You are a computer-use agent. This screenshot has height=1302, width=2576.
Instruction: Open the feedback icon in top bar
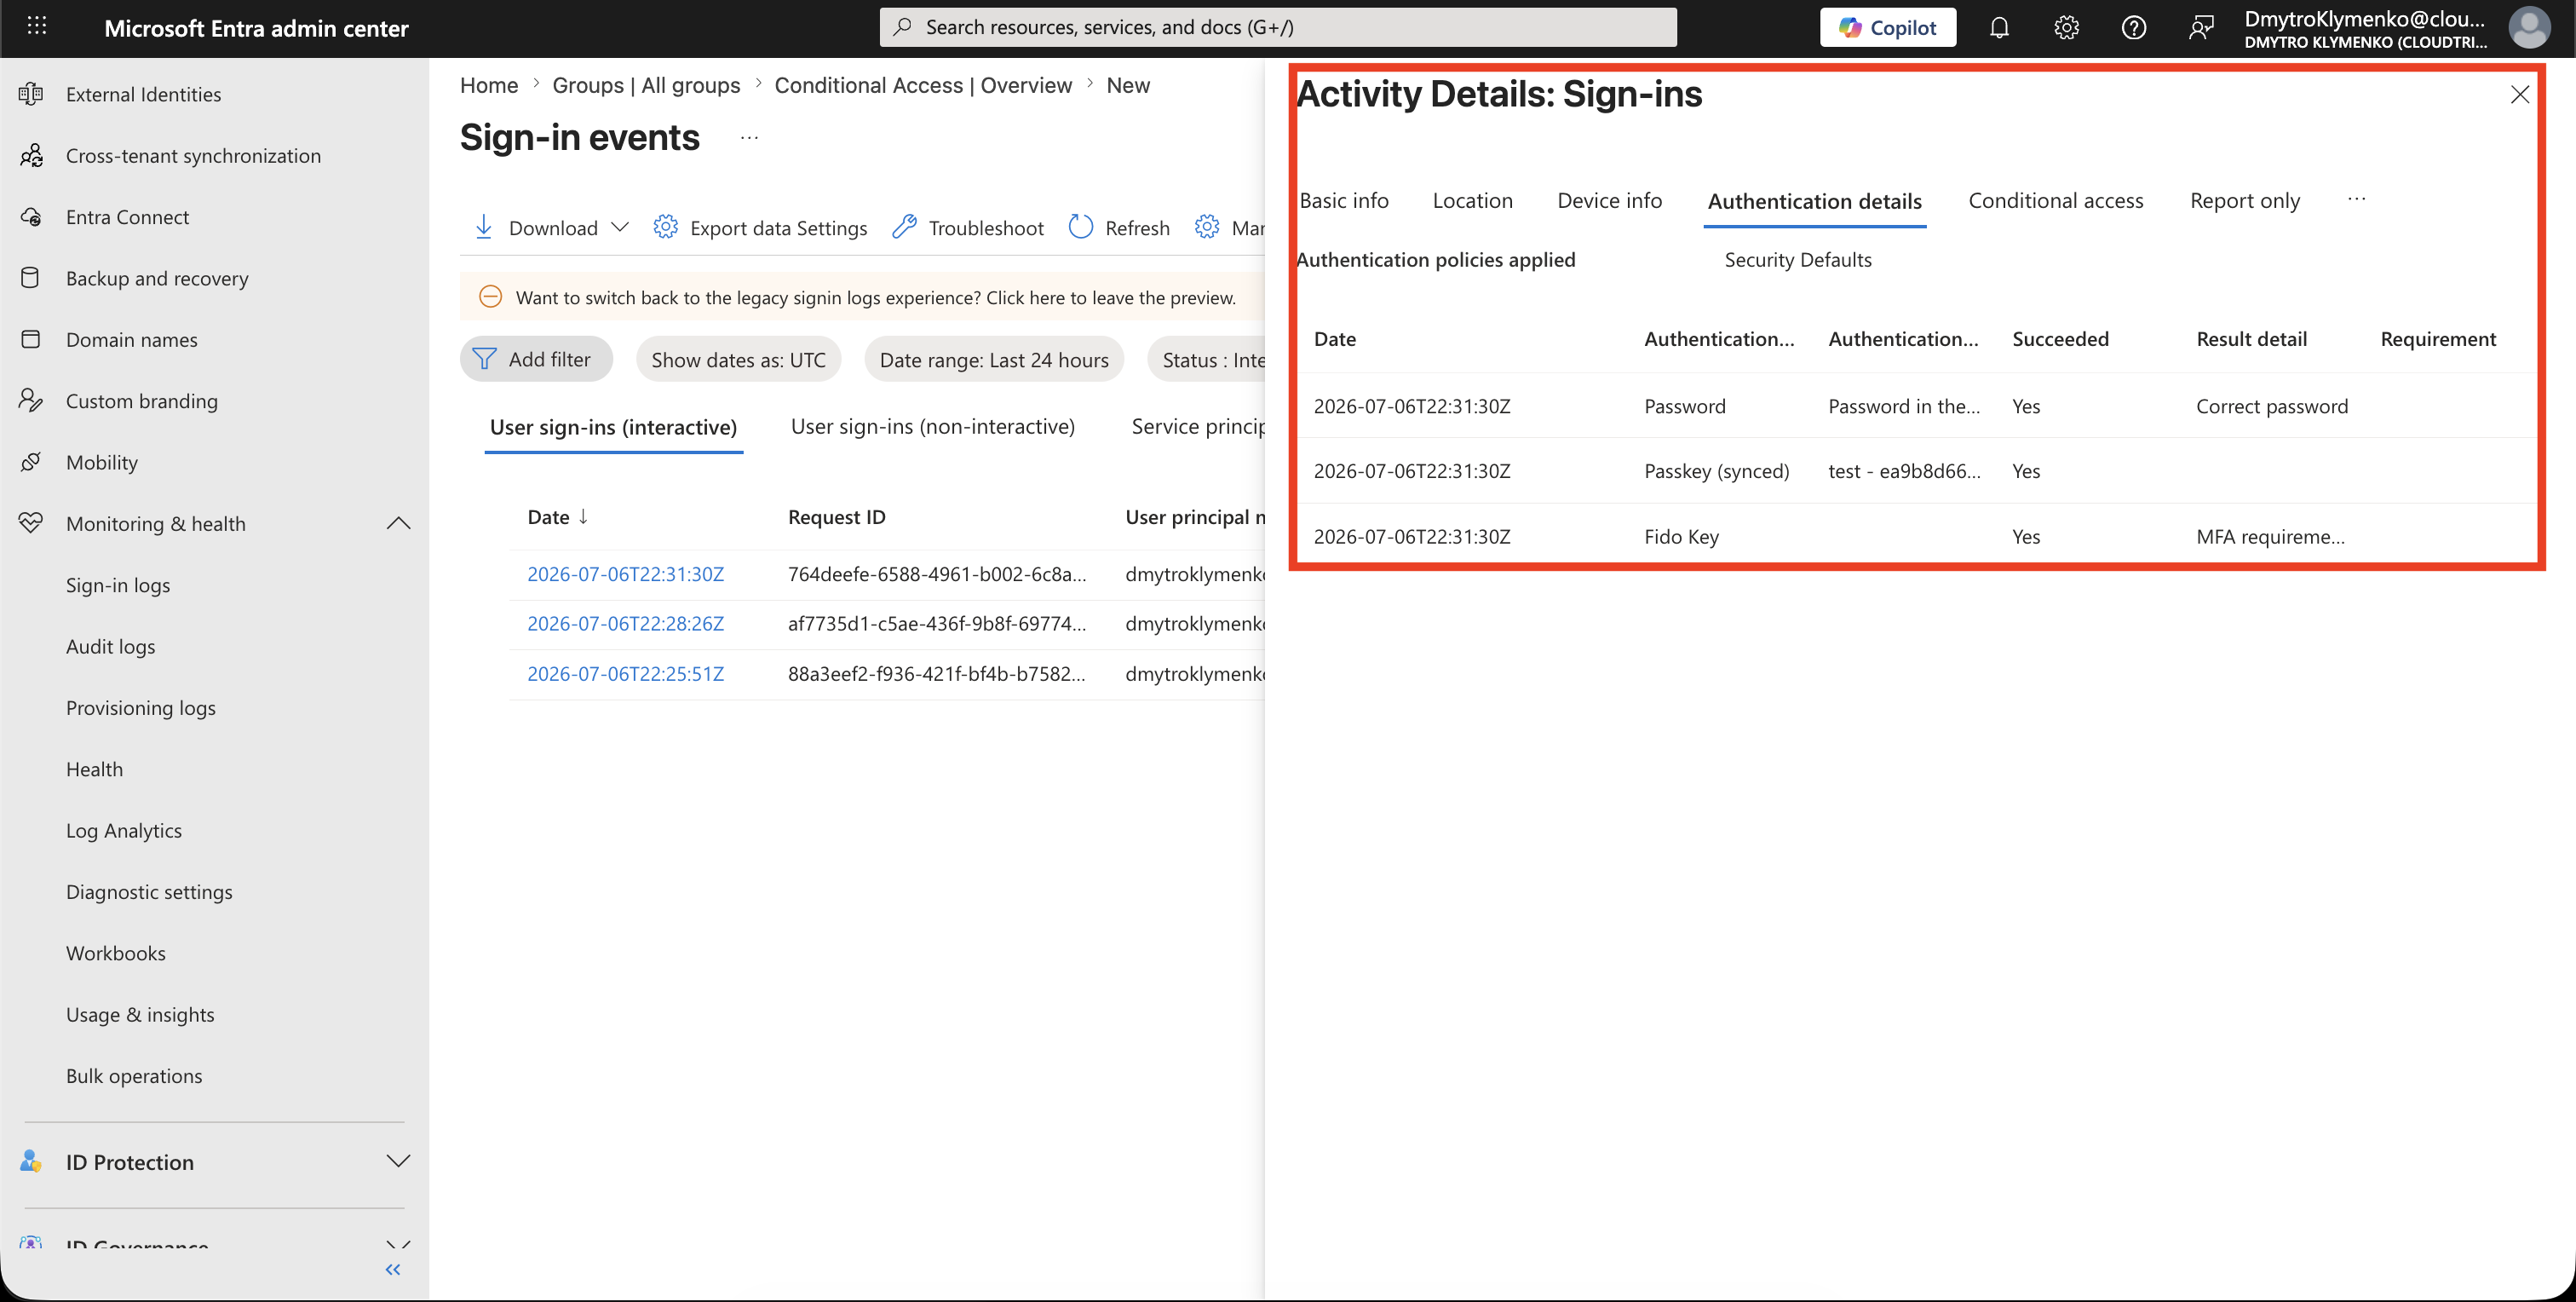click(2200, 28)
